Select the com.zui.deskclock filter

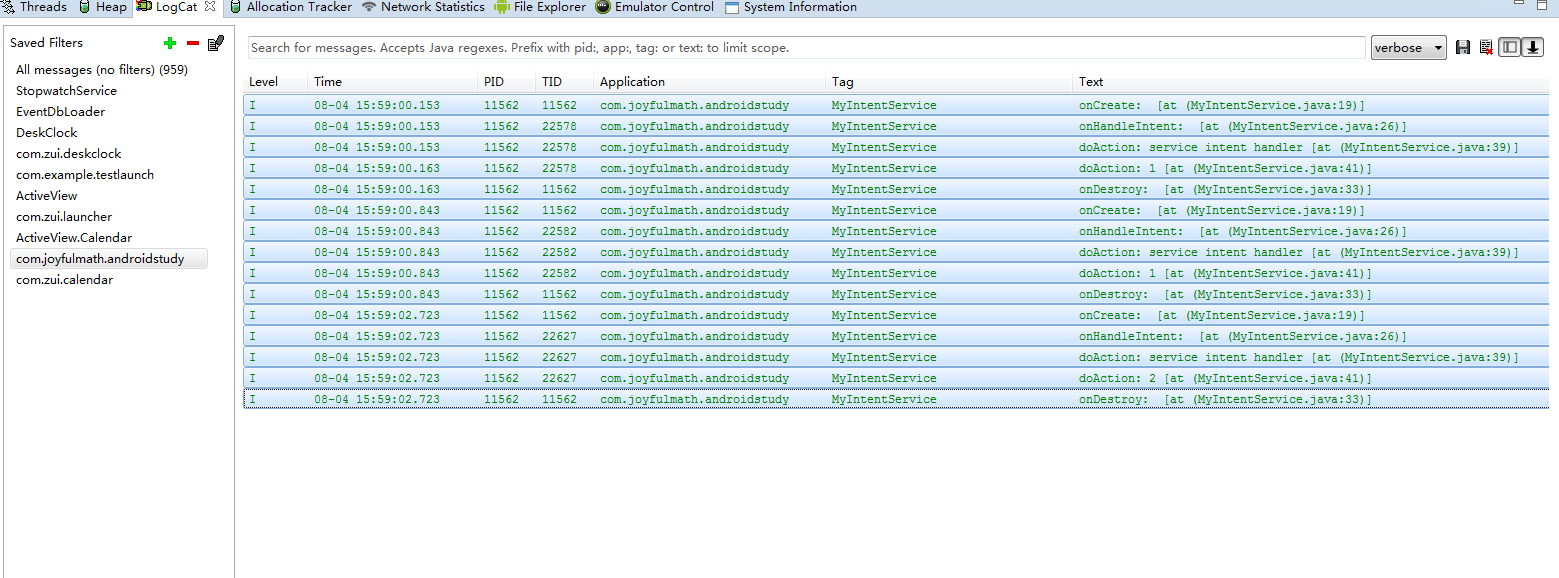point(68,154)
